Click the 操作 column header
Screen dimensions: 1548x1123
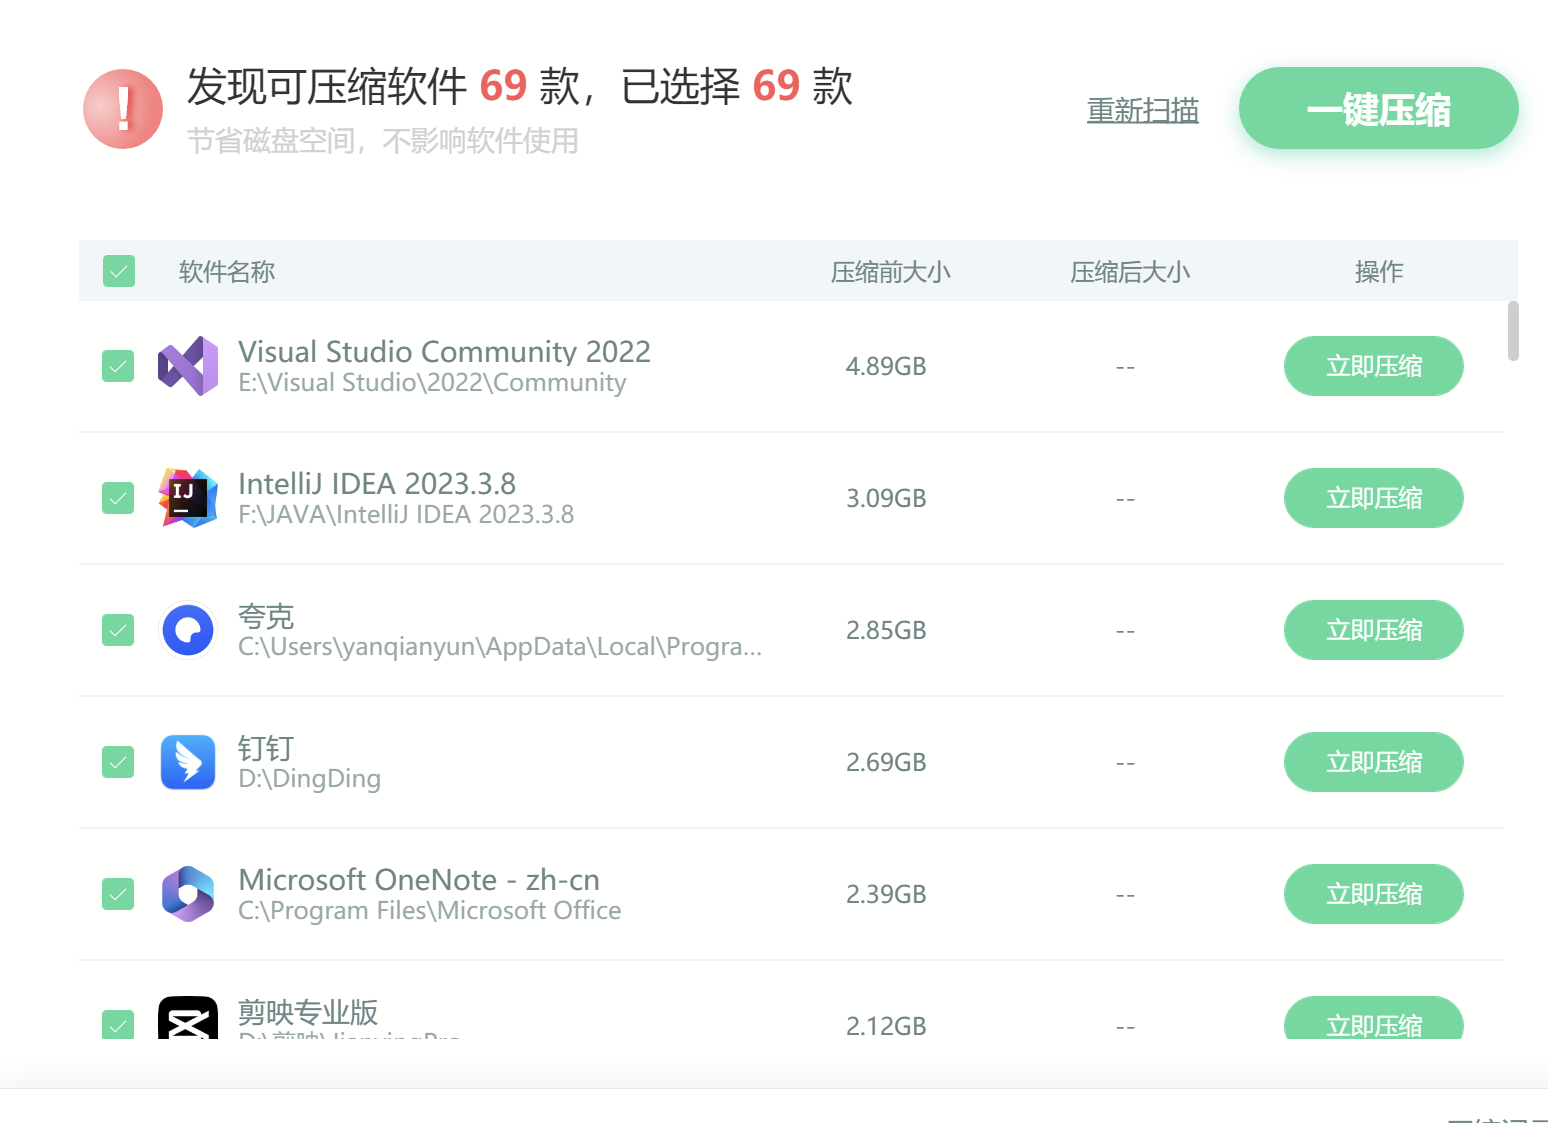(x=1379, y=272)
